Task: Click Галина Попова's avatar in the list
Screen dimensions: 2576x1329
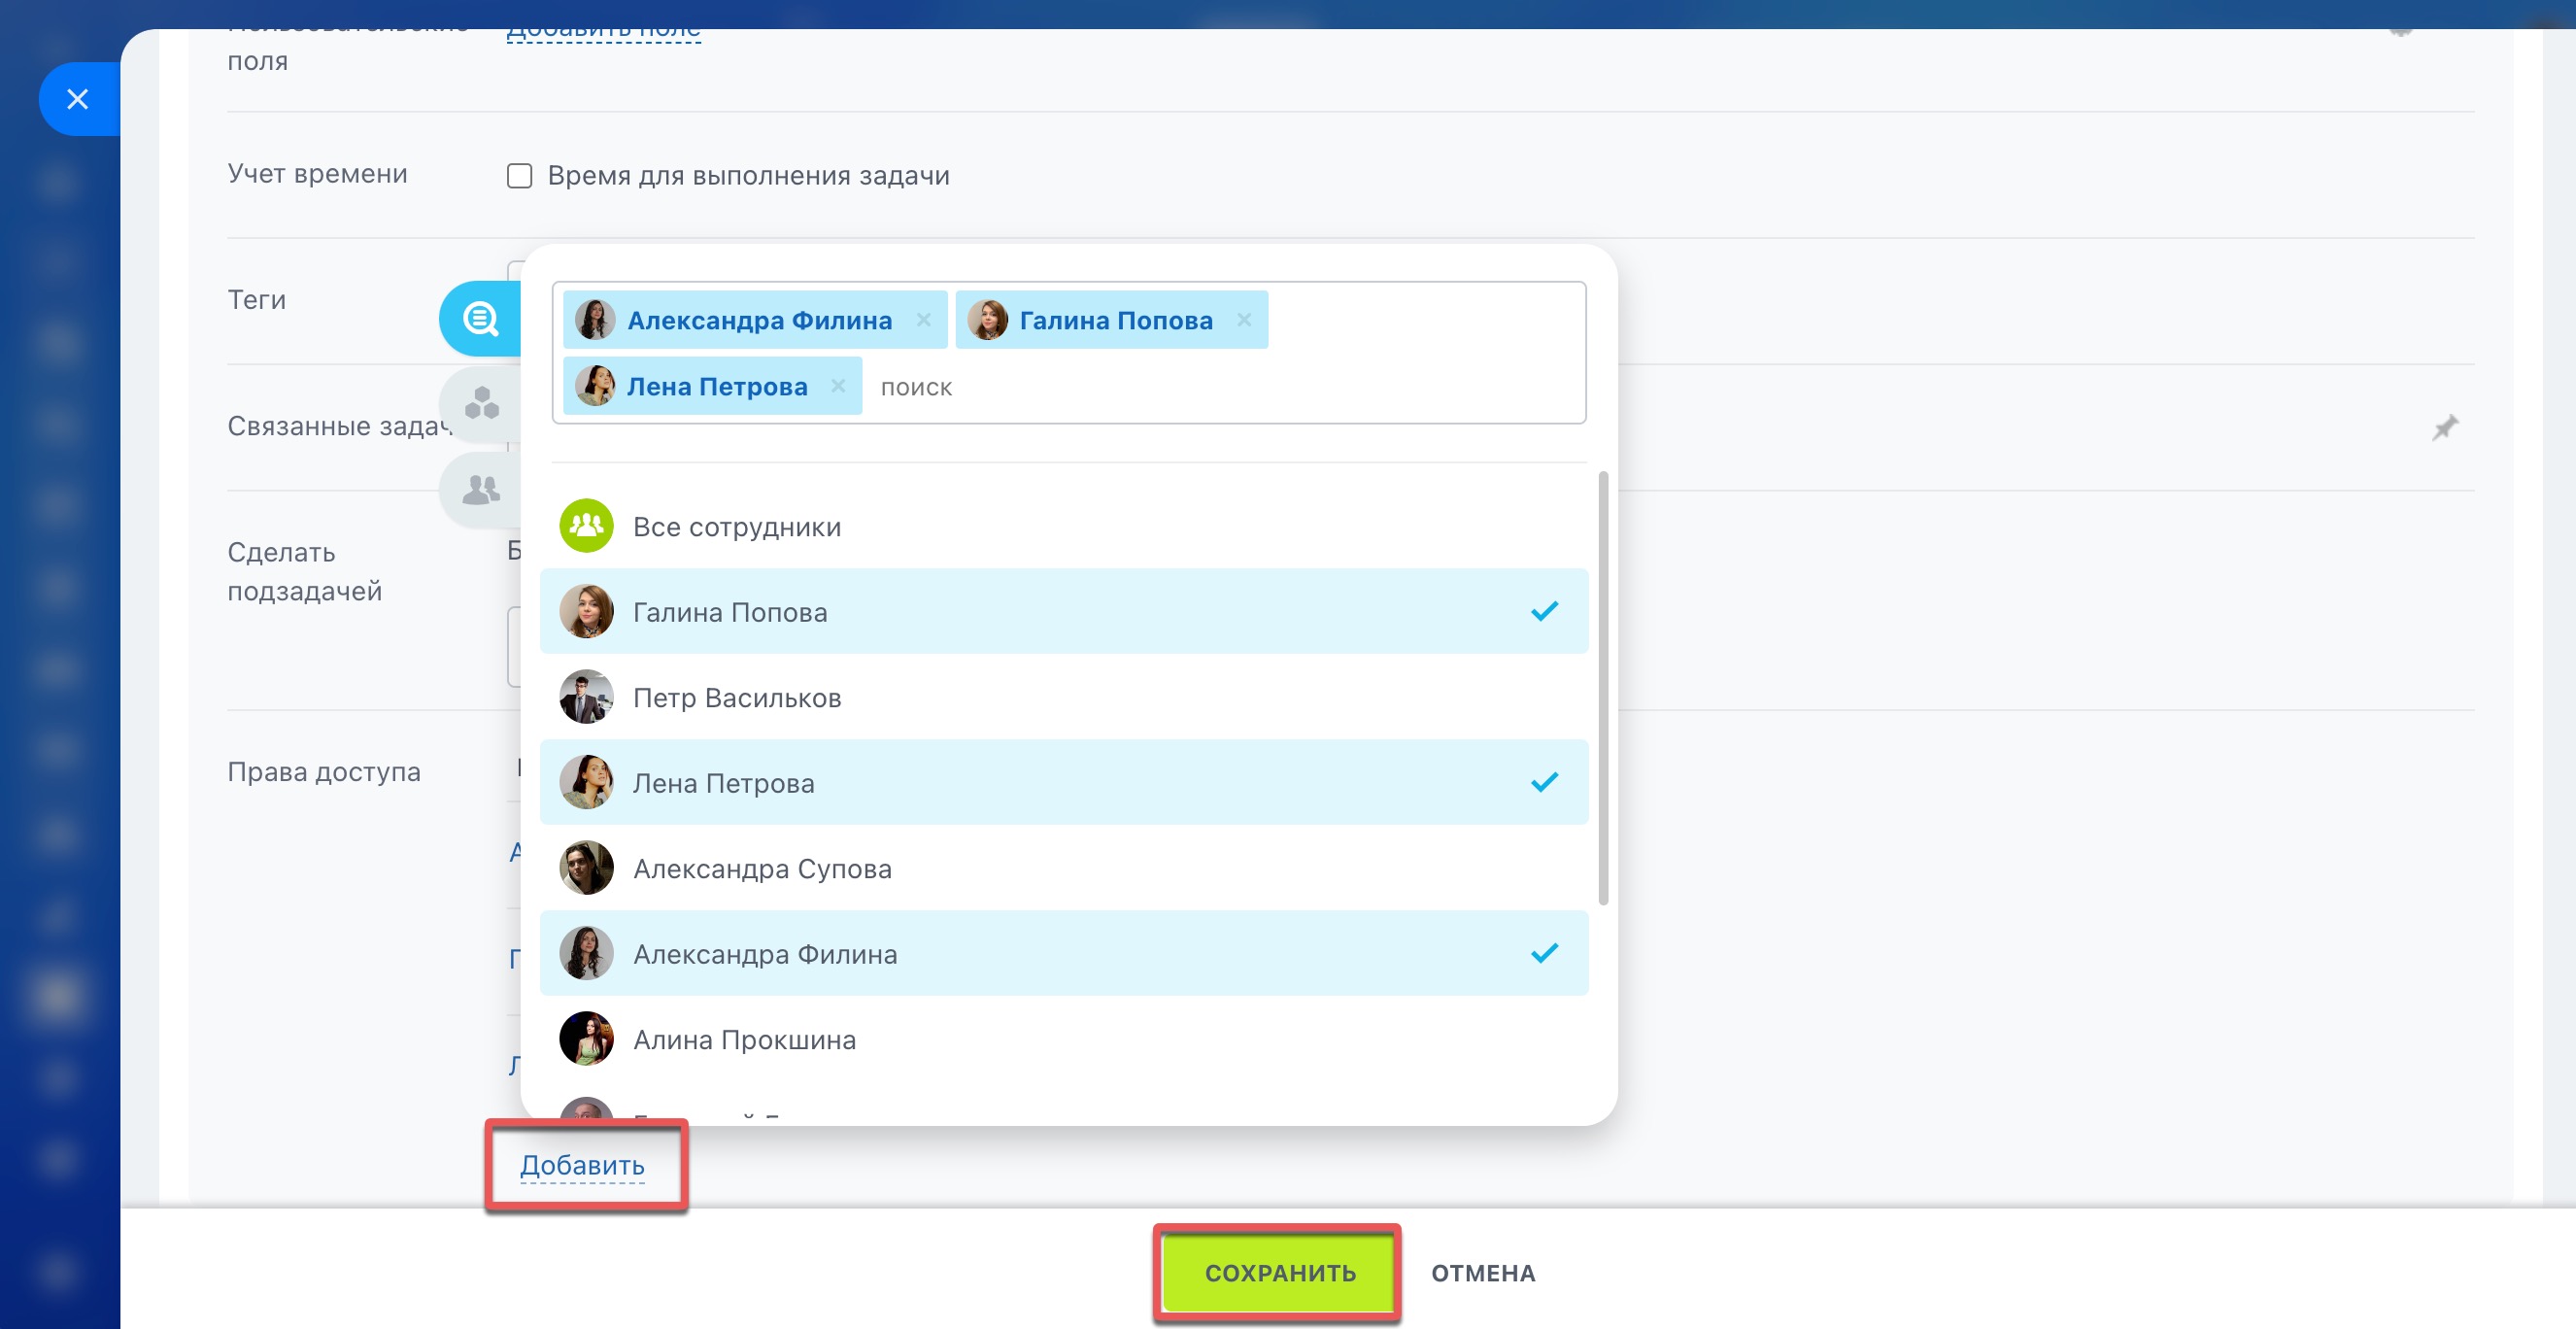Action: (x=586, y=612)
